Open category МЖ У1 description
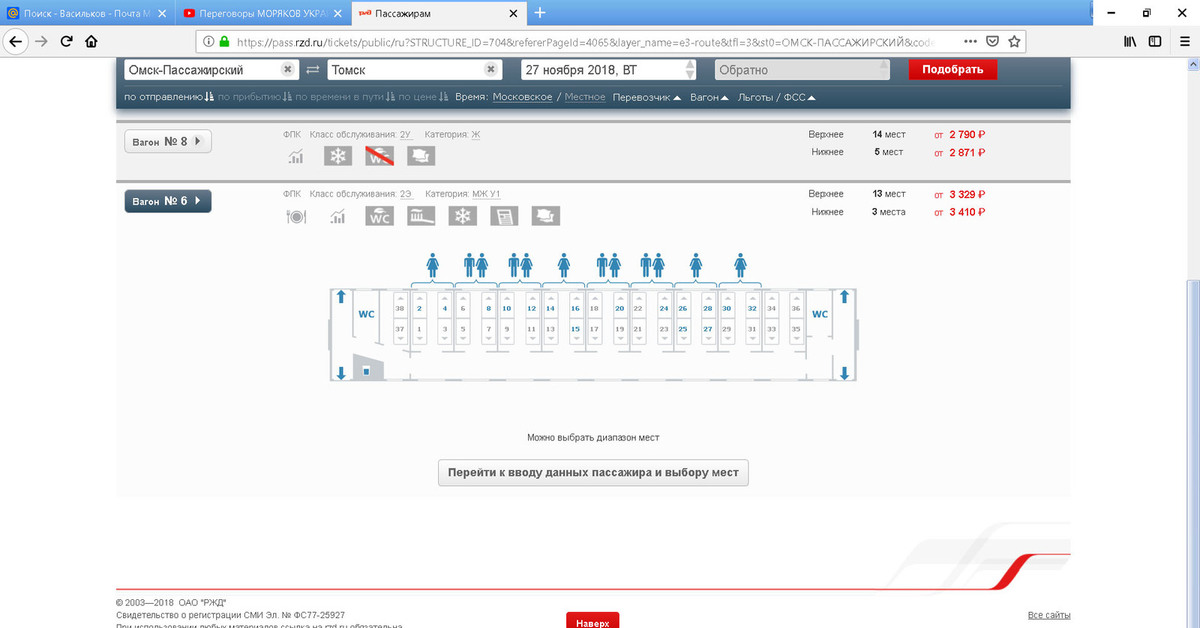This screenshot has width=1200, height=628. click(x=486, y=194)
